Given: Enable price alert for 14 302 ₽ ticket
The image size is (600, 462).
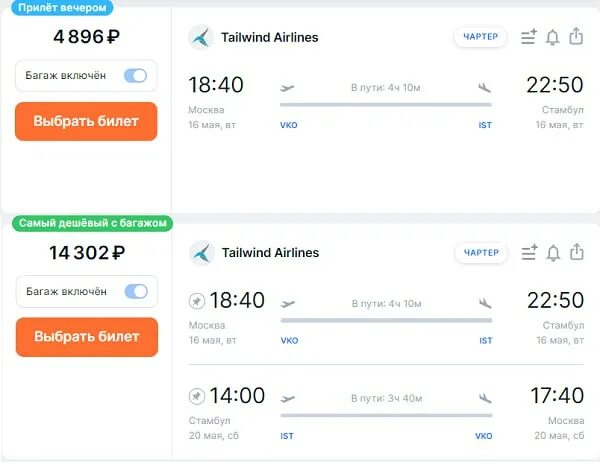Looking at the screenshot, I should tap(552, 253).
